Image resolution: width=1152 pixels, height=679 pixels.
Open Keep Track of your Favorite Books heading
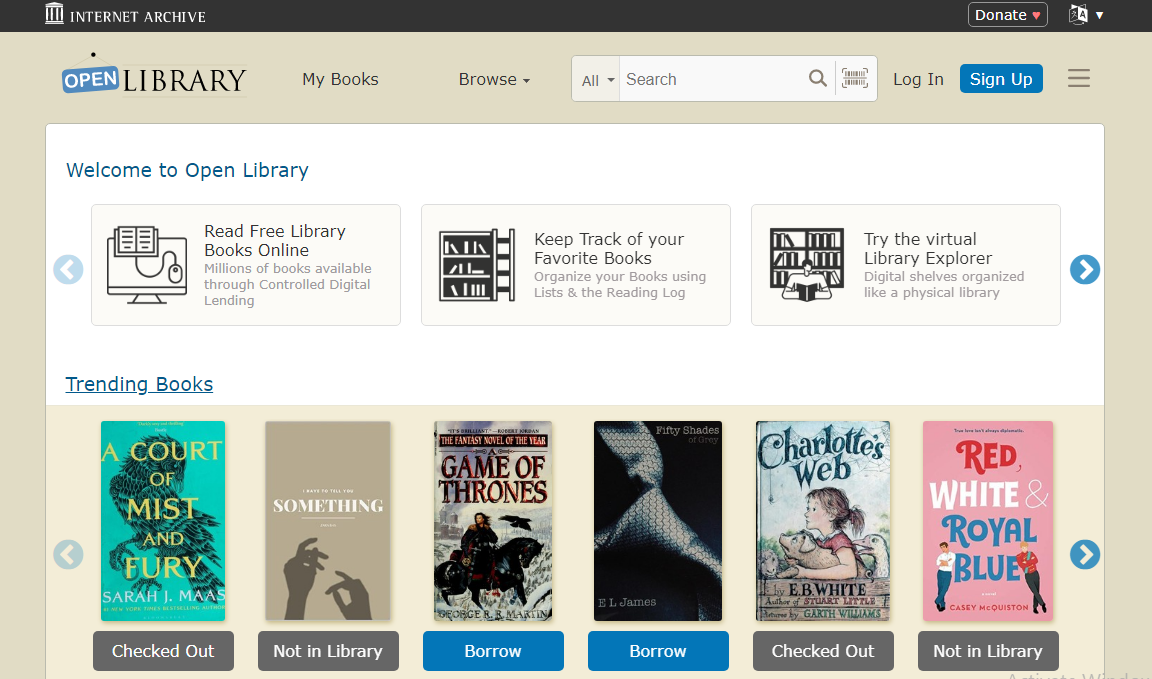click(x=609, y=249)
